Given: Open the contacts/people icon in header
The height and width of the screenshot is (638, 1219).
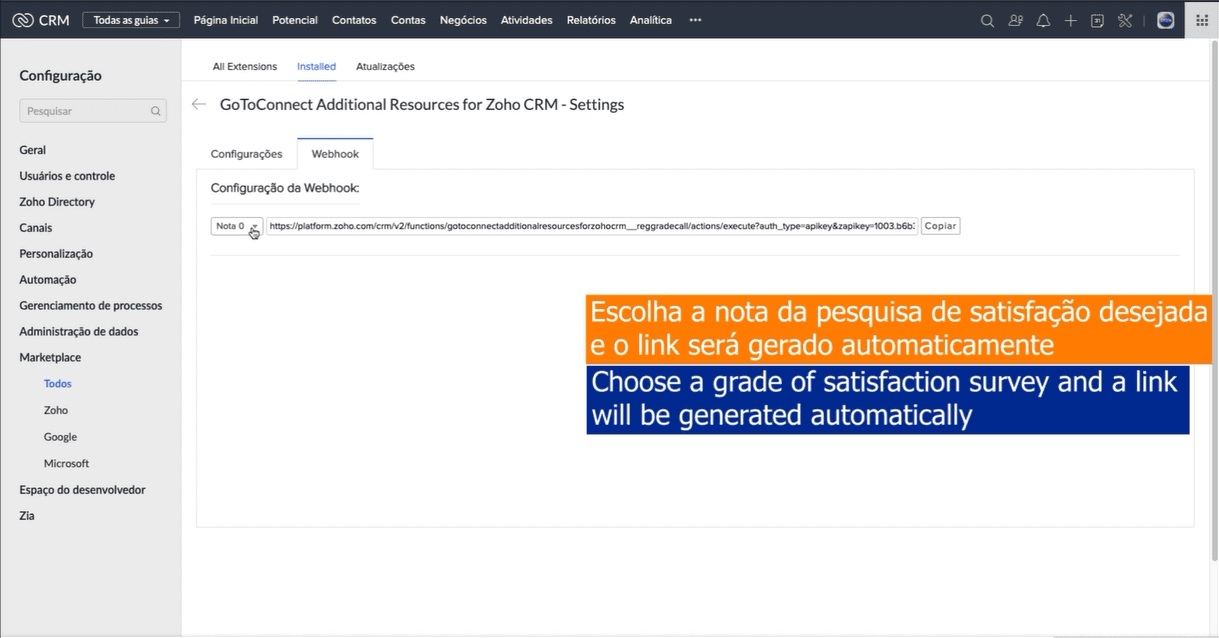Looking at the screenshot, I should click(x=1015, y=20).
